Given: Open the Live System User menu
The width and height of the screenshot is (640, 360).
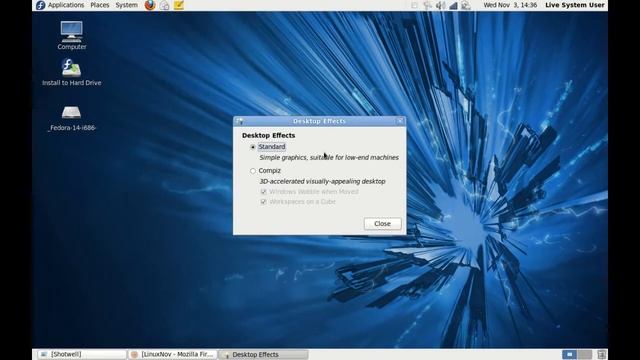Looking at the screenshot, I should click(x=575, y=5).
